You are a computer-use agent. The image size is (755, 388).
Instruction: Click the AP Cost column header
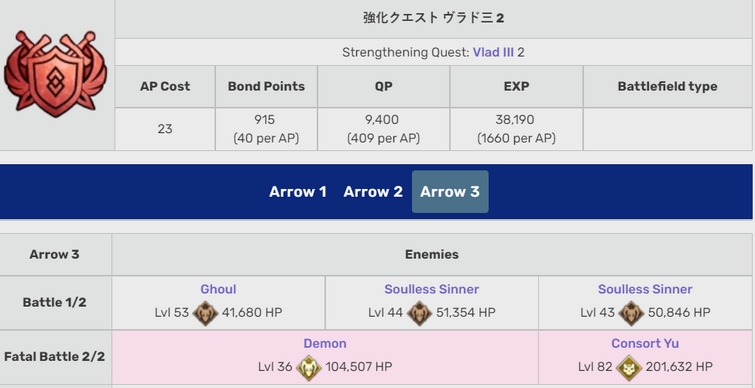[165, 87]
